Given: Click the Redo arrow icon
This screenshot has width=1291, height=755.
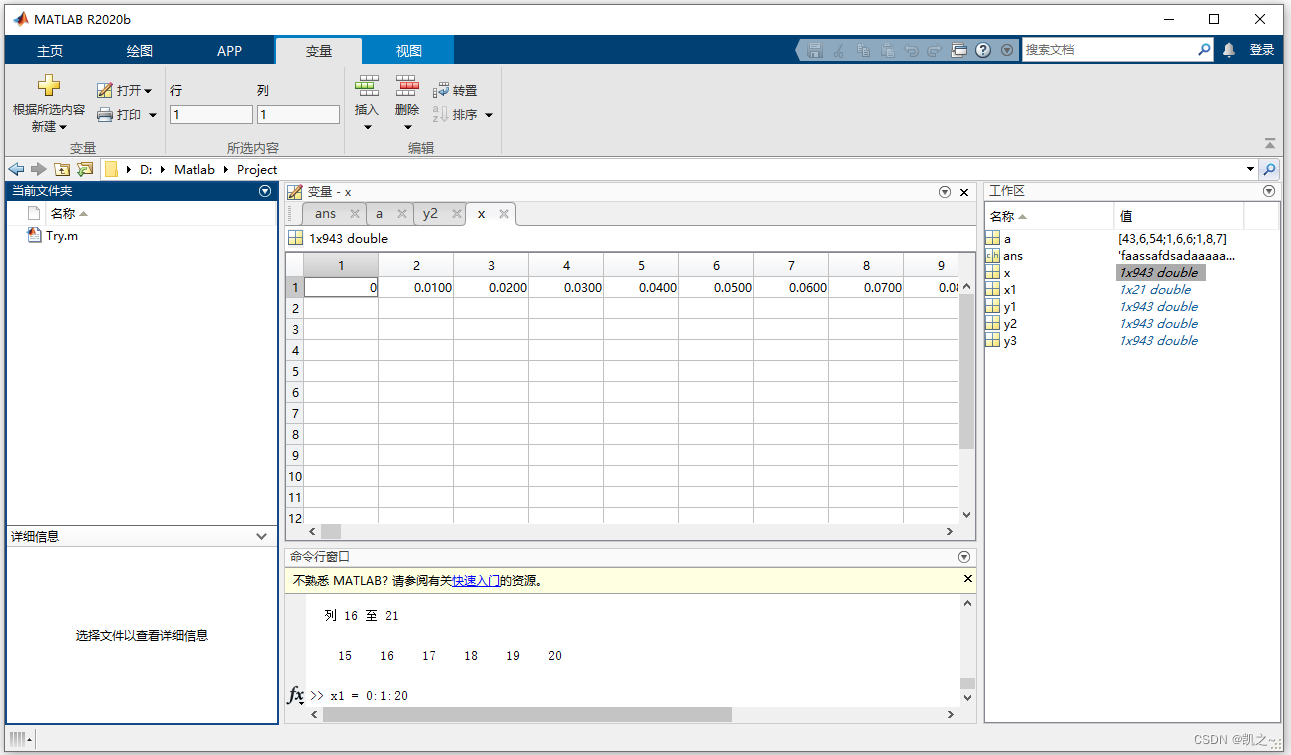Looking at the screenshot, I should pos(935,50).
